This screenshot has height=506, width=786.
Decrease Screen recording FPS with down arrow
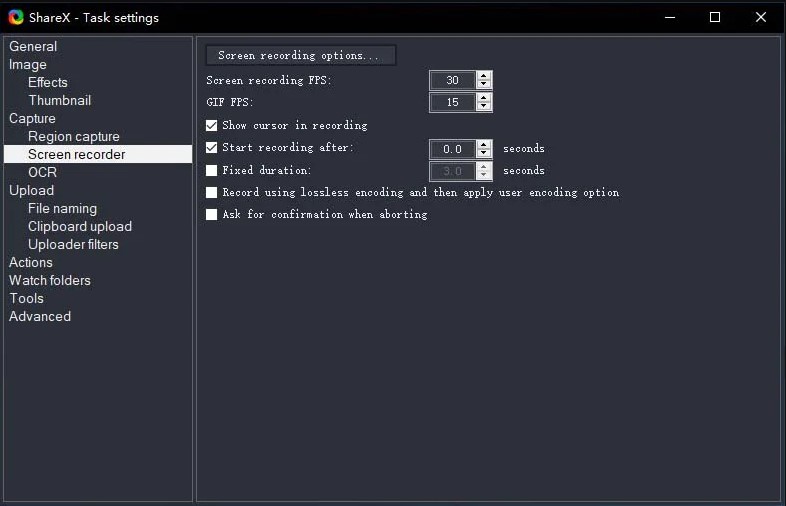(483, 84)
